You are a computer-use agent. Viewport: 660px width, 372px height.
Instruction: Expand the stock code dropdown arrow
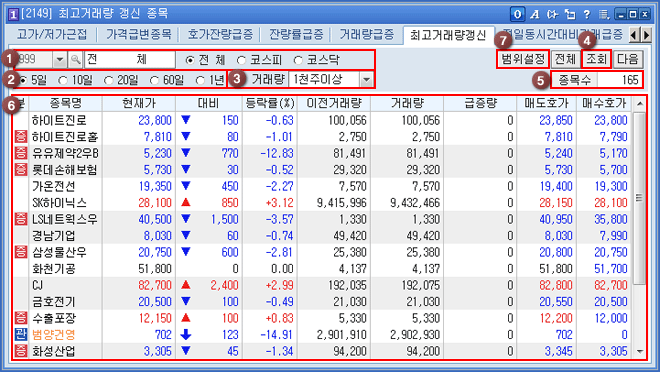[60, 59]
